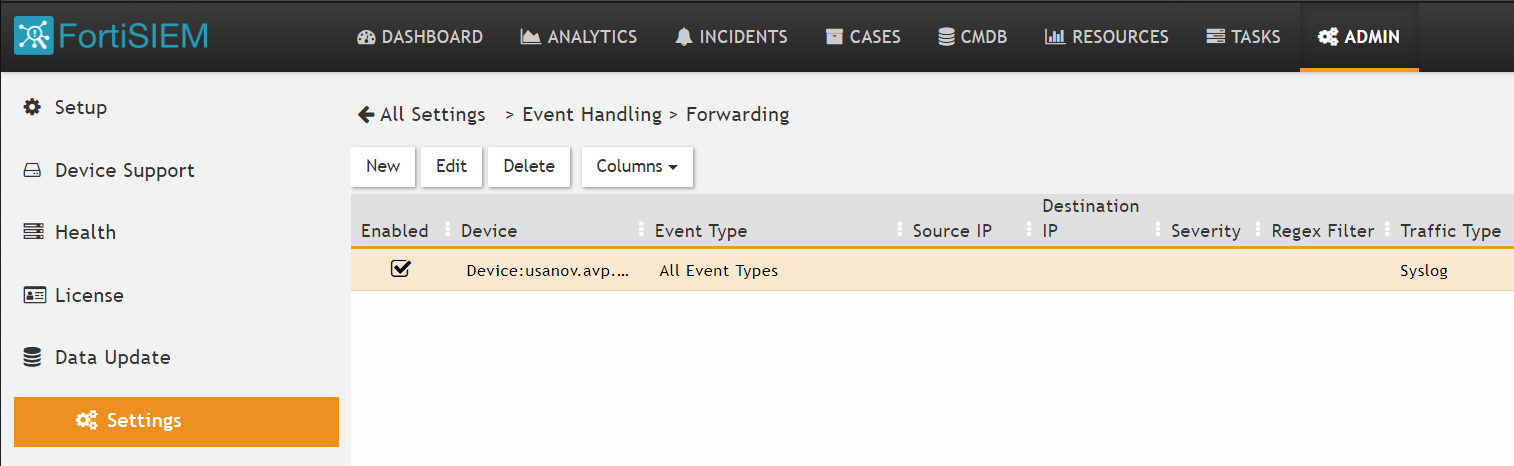Select the All Event Types row cell
The image size is (1514, 466).
(x=719, y=270)
